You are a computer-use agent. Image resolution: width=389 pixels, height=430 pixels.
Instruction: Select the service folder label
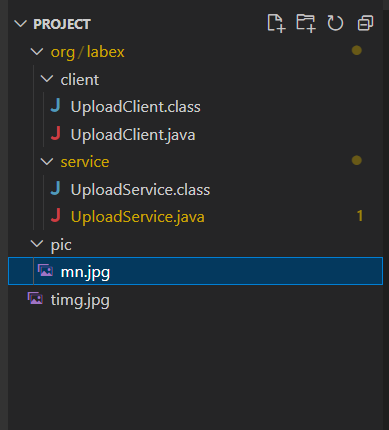(x=85, y=162)
